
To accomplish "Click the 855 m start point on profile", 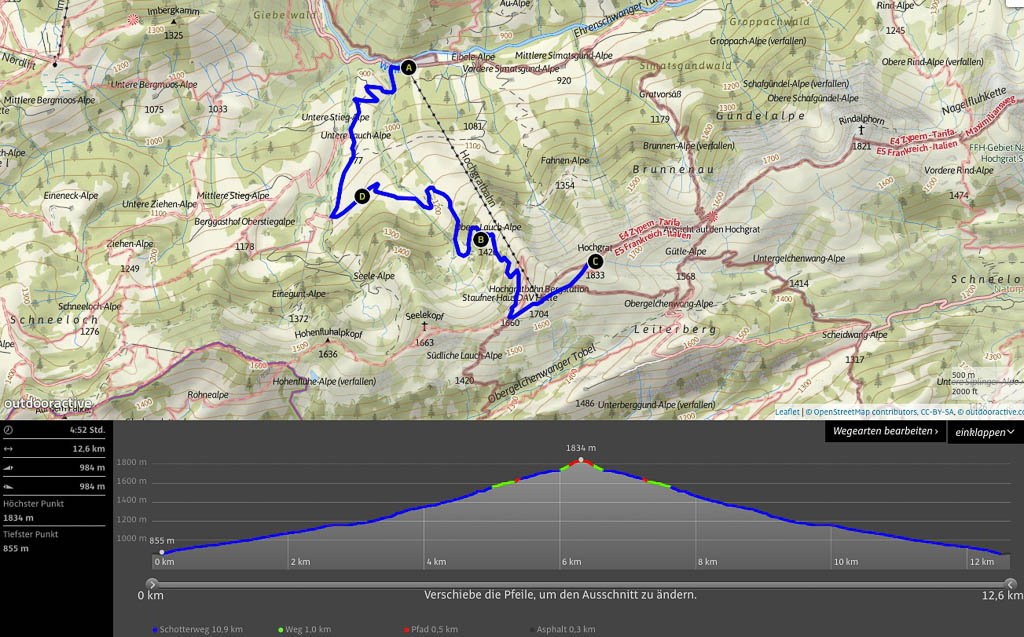I will pos(162,552).
